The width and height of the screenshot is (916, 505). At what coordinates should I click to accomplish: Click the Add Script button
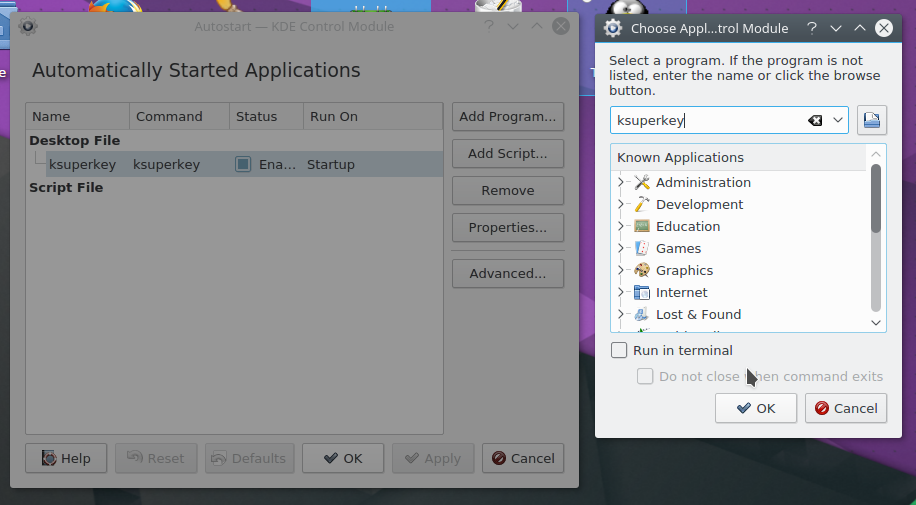pos(508,154)
